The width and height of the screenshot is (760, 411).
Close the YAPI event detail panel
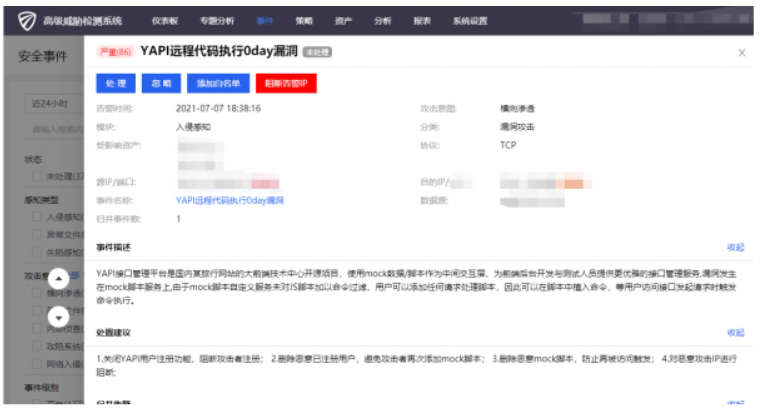pos(742,52)
